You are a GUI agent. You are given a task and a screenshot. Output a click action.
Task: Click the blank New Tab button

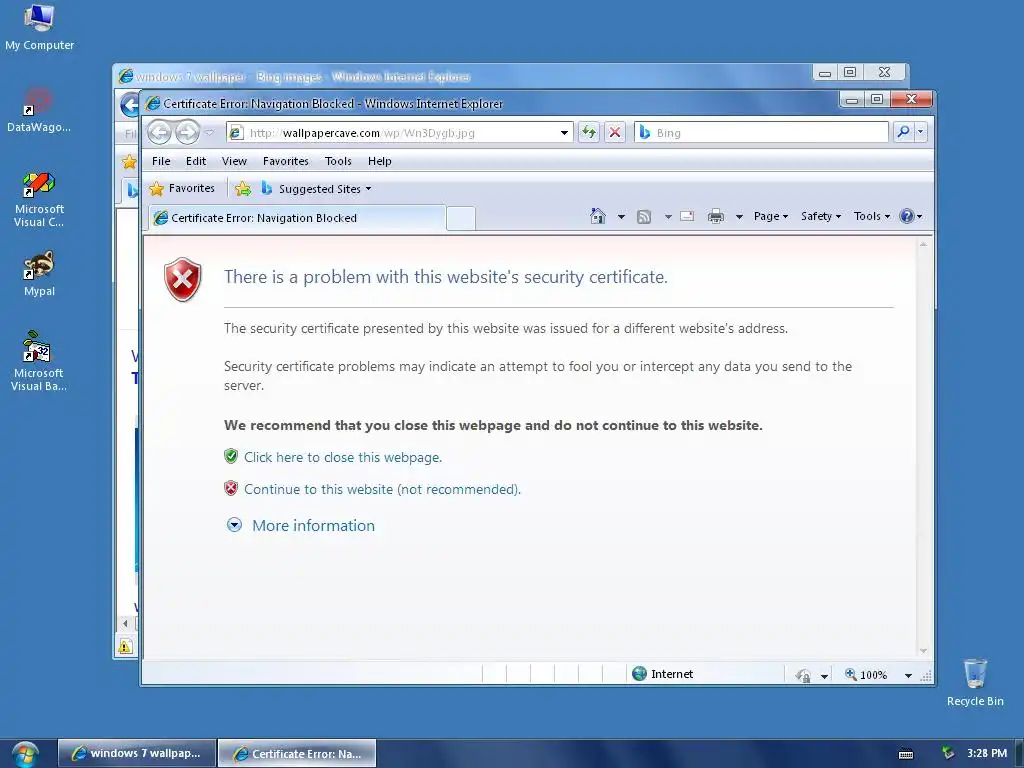[x=460, y=218]
